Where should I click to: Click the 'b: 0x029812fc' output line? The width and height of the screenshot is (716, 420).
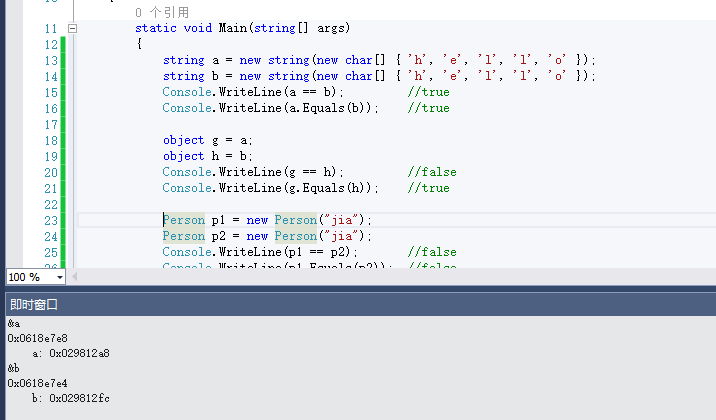pos(70,398)
